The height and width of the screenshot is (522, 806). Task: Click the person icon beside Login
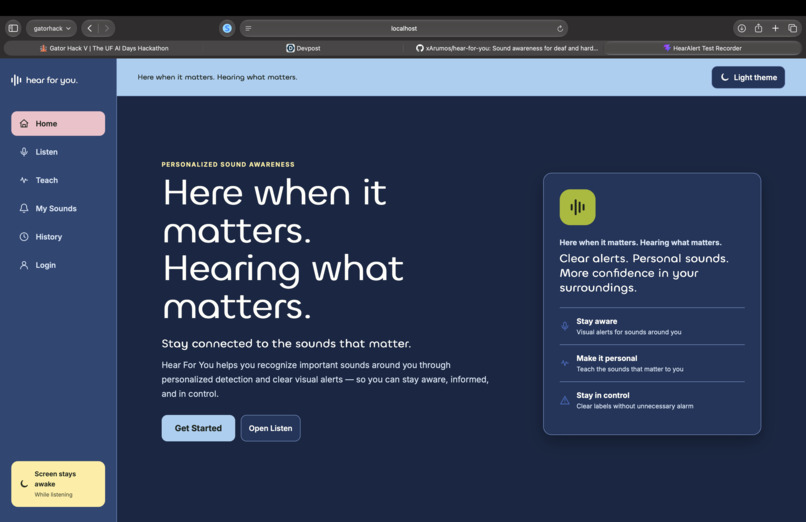(24, 265)
